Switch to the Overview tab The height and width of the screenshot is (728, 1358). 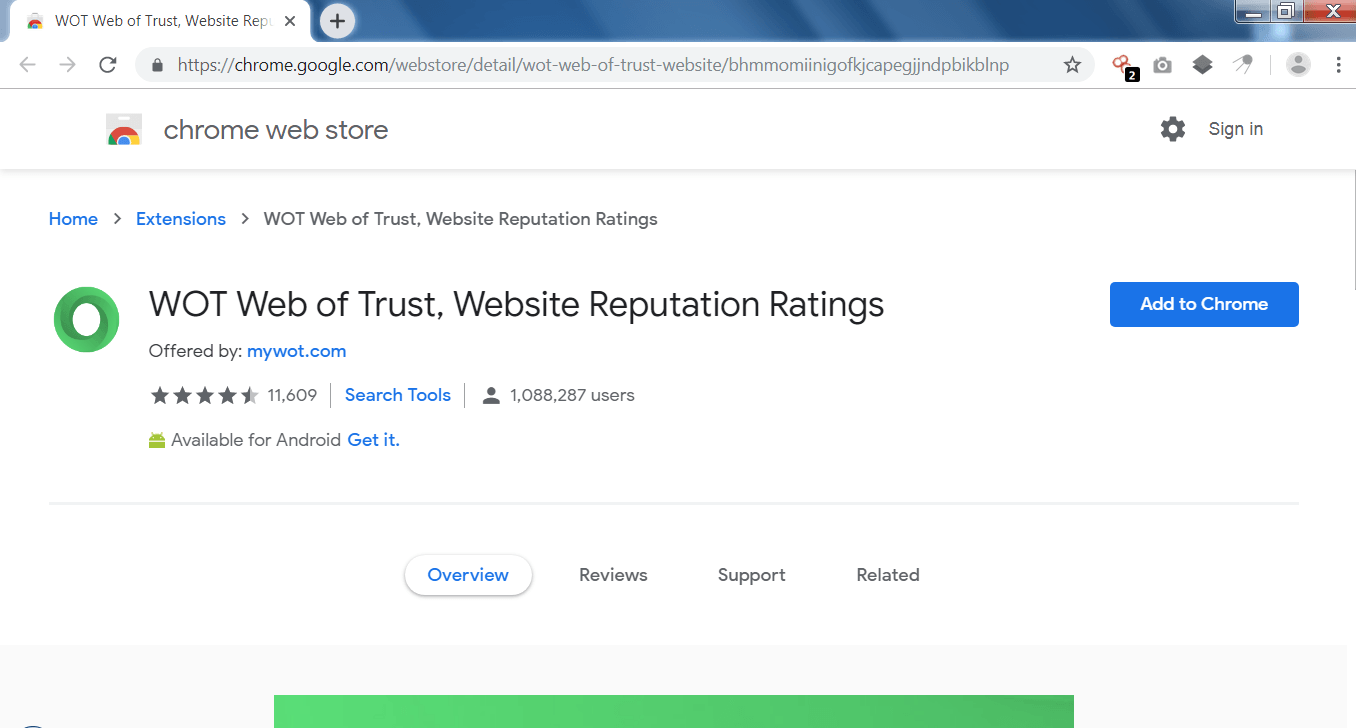point(468,575)
